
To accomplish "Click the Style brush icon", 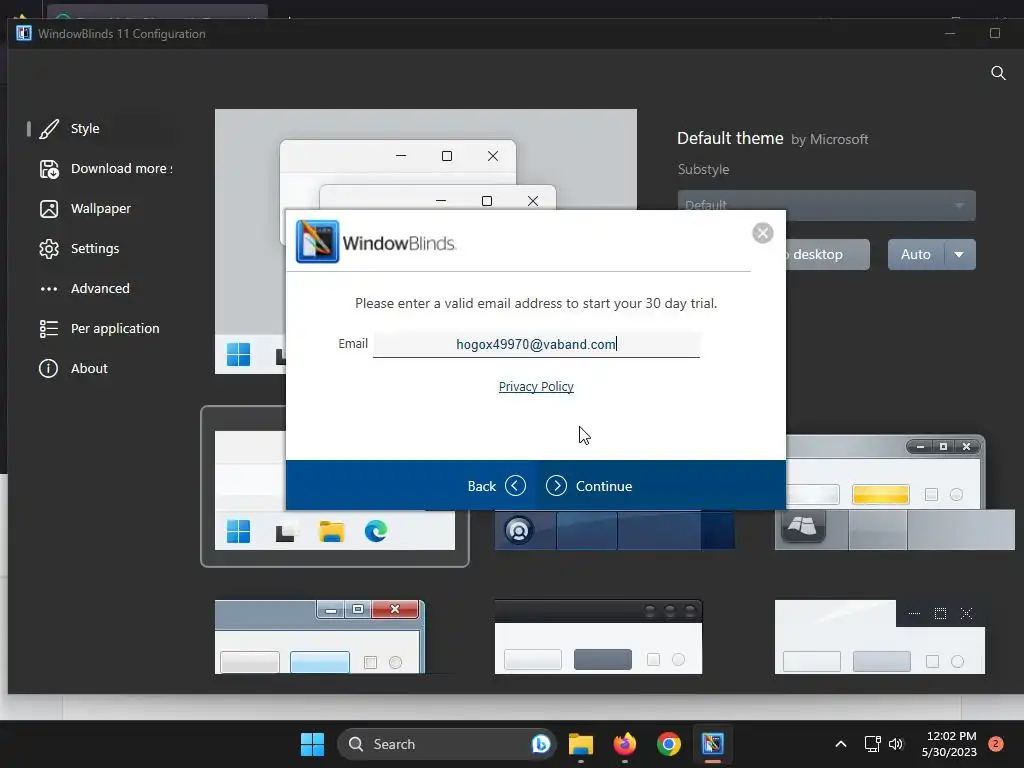I will click(49, 129).
